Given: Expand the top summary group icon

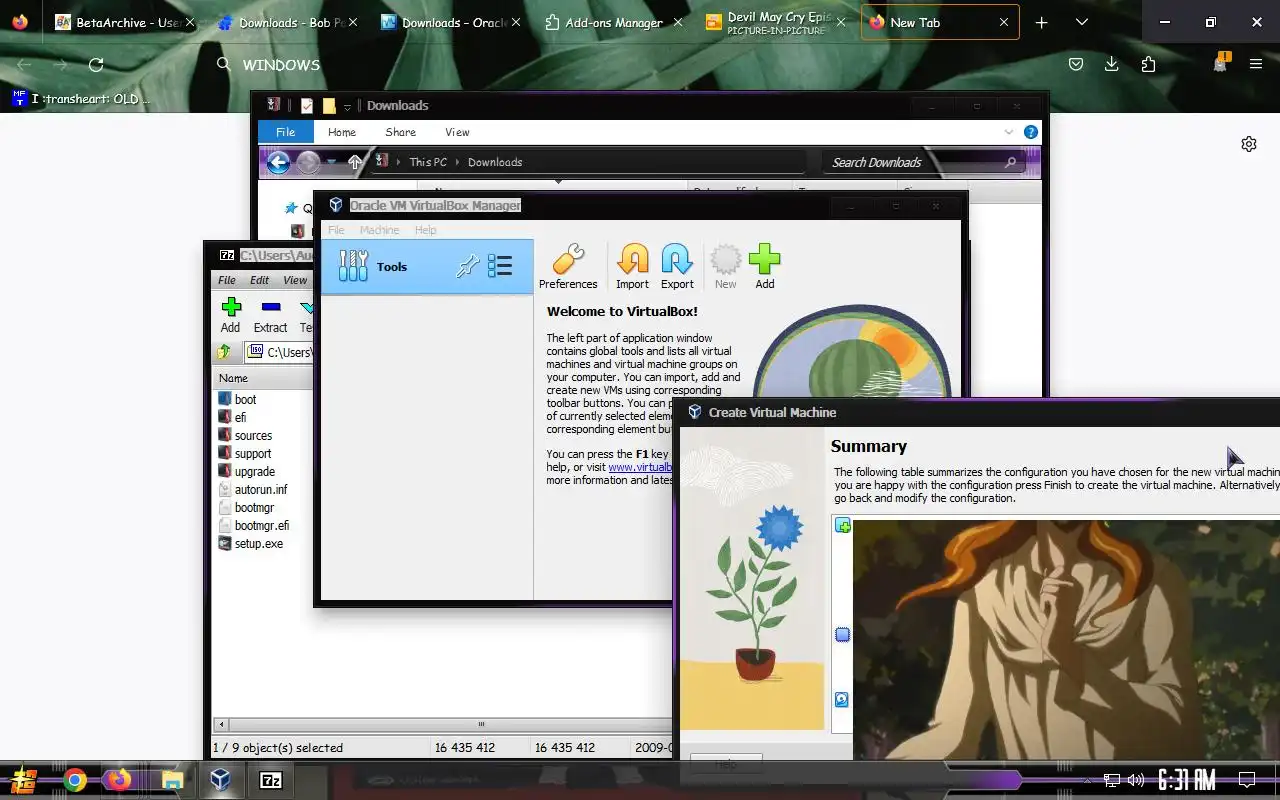Looking at the screenshot, I should (843, 526).
